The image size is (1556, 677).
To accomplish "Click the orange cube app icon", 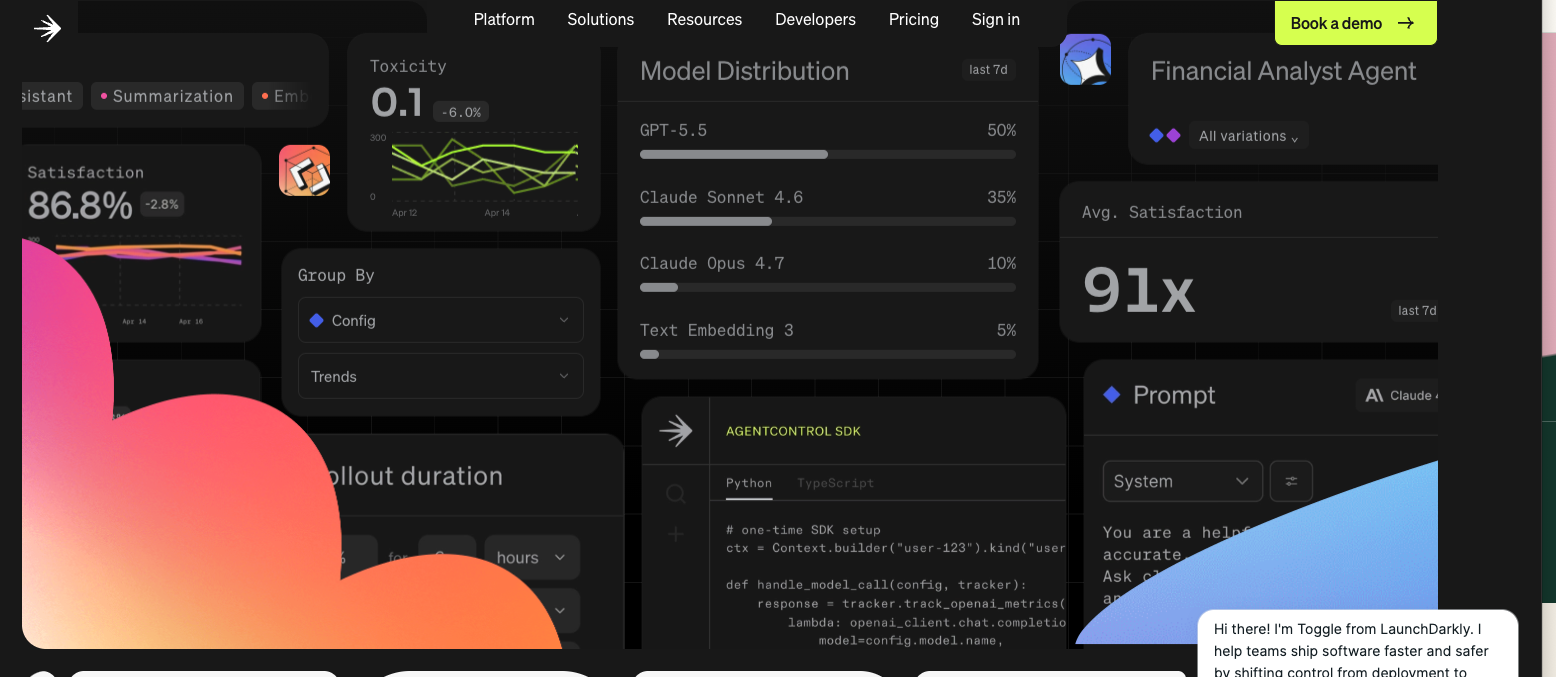I will point(305,170).
